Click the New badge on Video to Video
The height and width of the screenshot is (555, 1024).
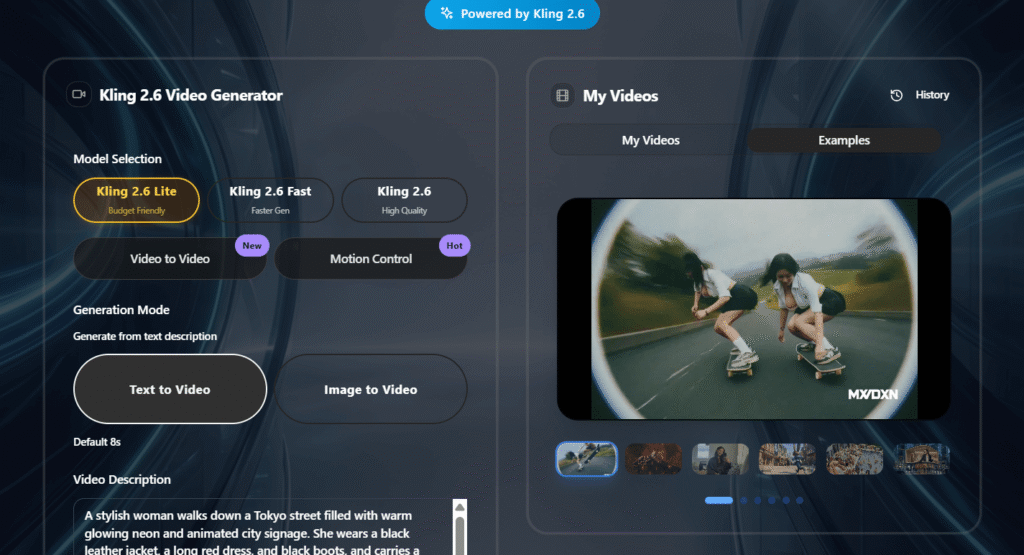pos(252,246)
